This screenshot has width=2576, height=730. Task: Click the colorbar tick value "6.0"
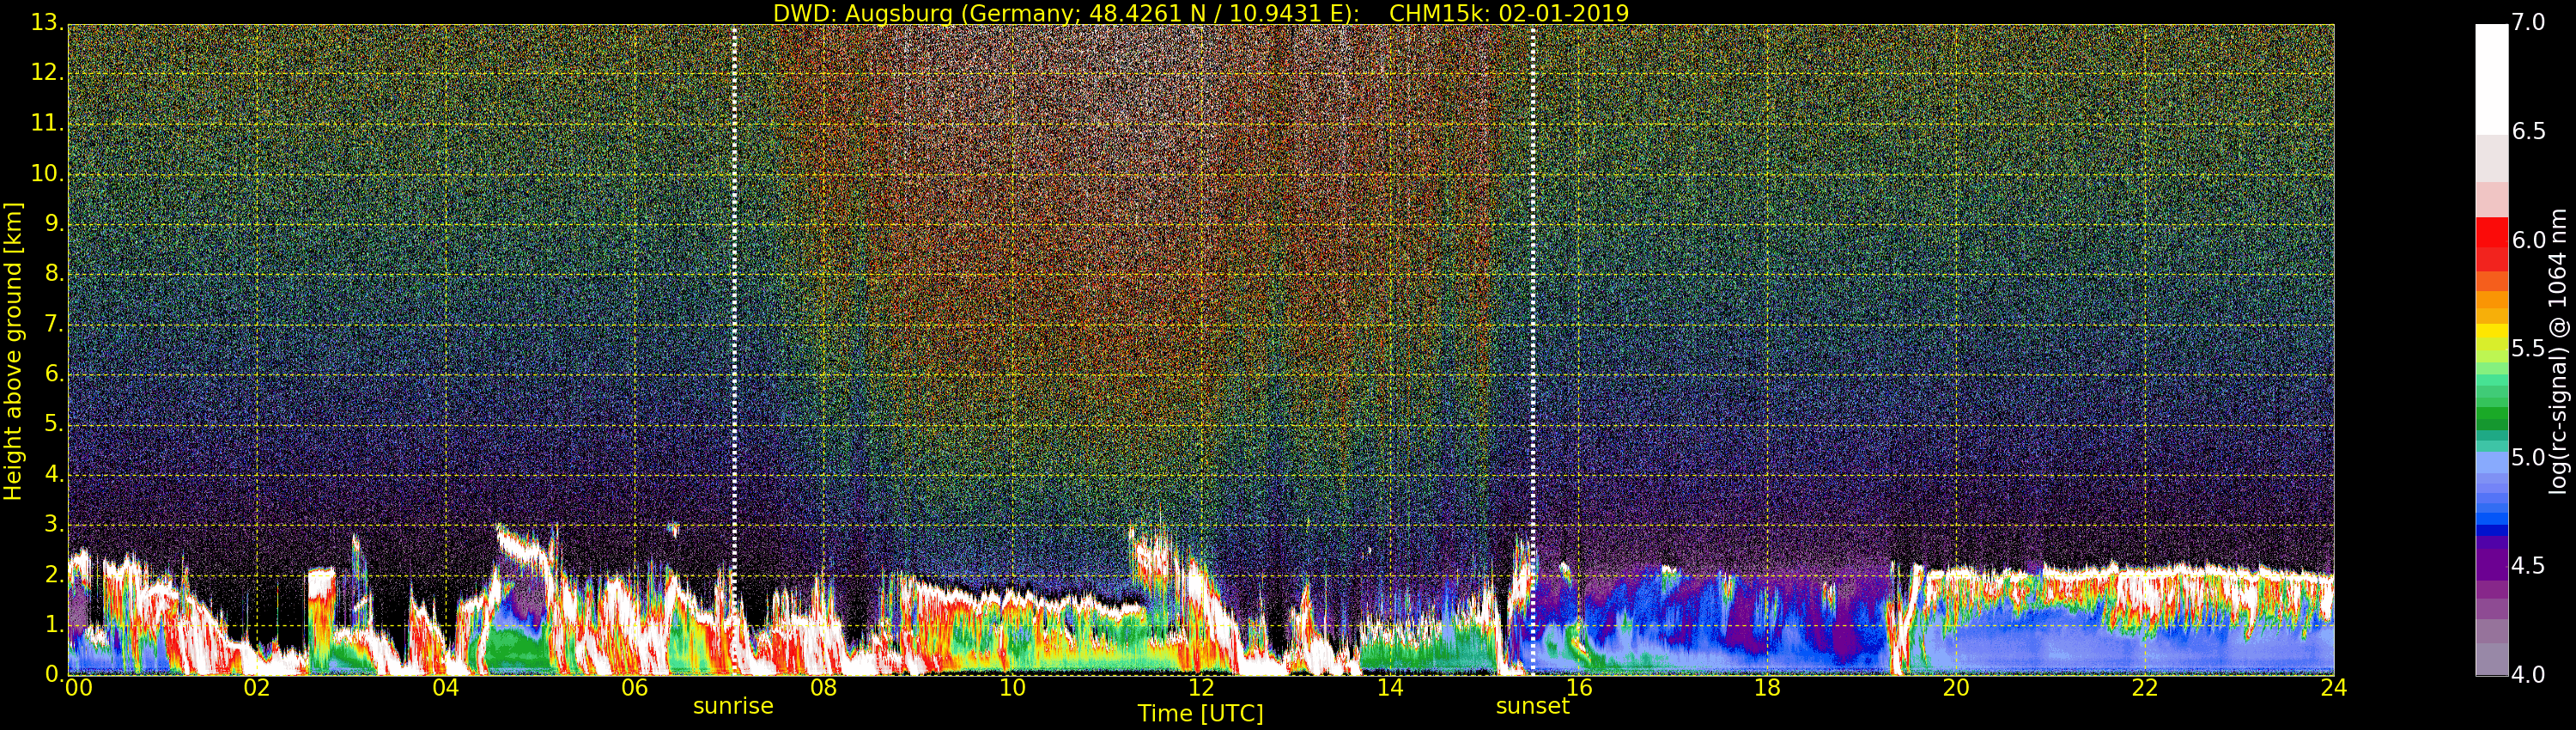[2529, 240]
